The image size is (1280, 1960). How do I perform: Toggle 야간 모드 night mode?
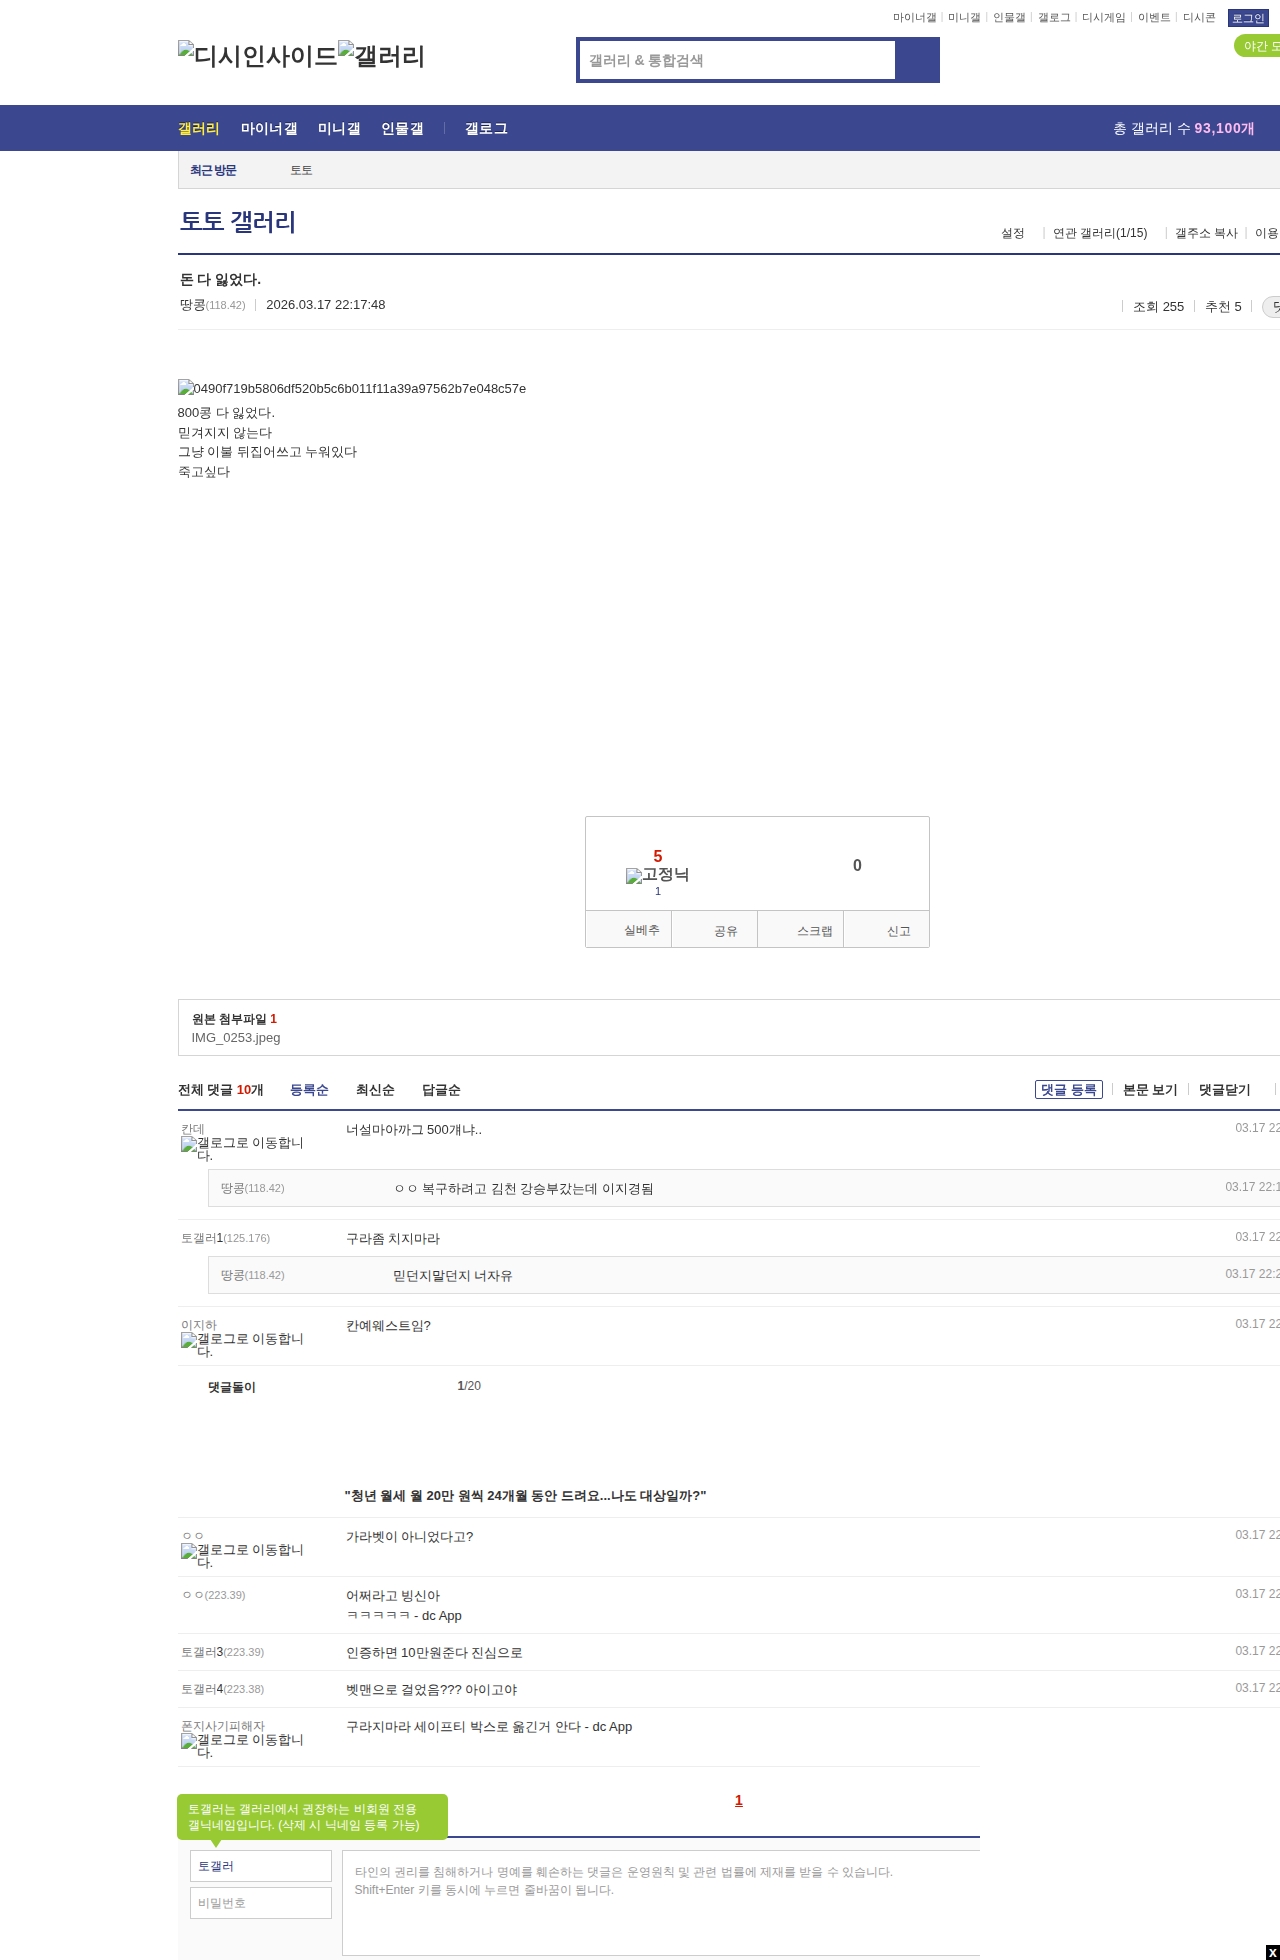pos(1258,46)
